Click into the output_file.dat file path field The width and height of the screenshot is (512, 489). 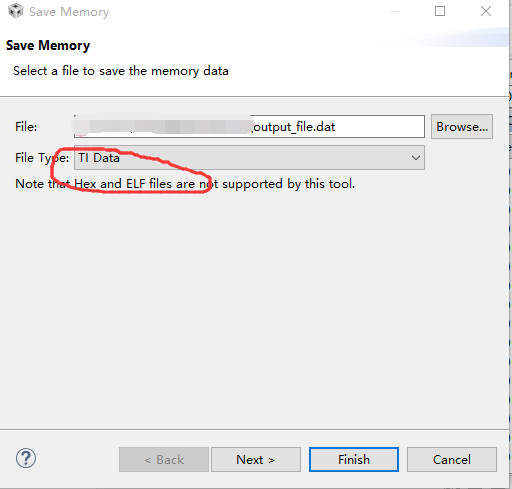point(249,127)
